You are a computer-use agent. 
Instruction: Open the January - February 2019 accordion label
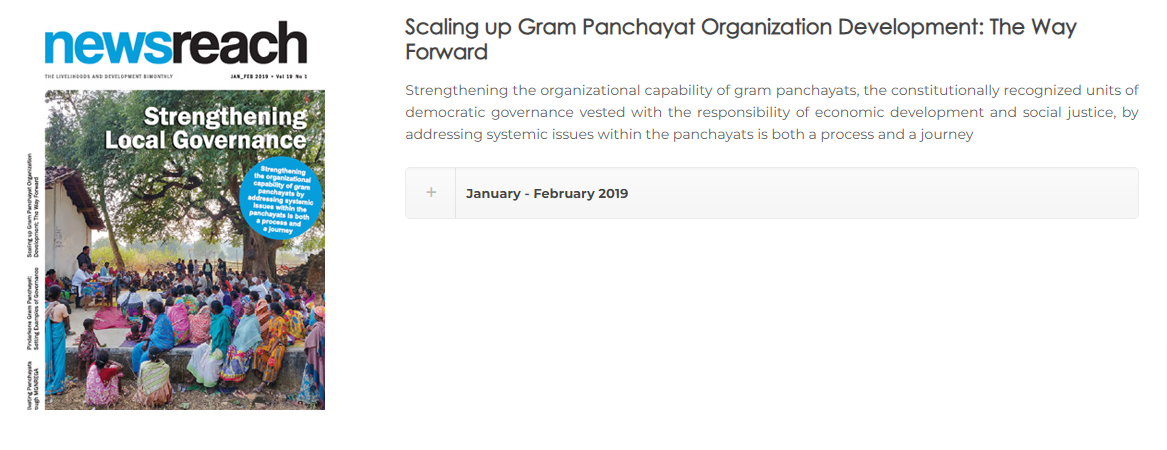tap(547, 193)
